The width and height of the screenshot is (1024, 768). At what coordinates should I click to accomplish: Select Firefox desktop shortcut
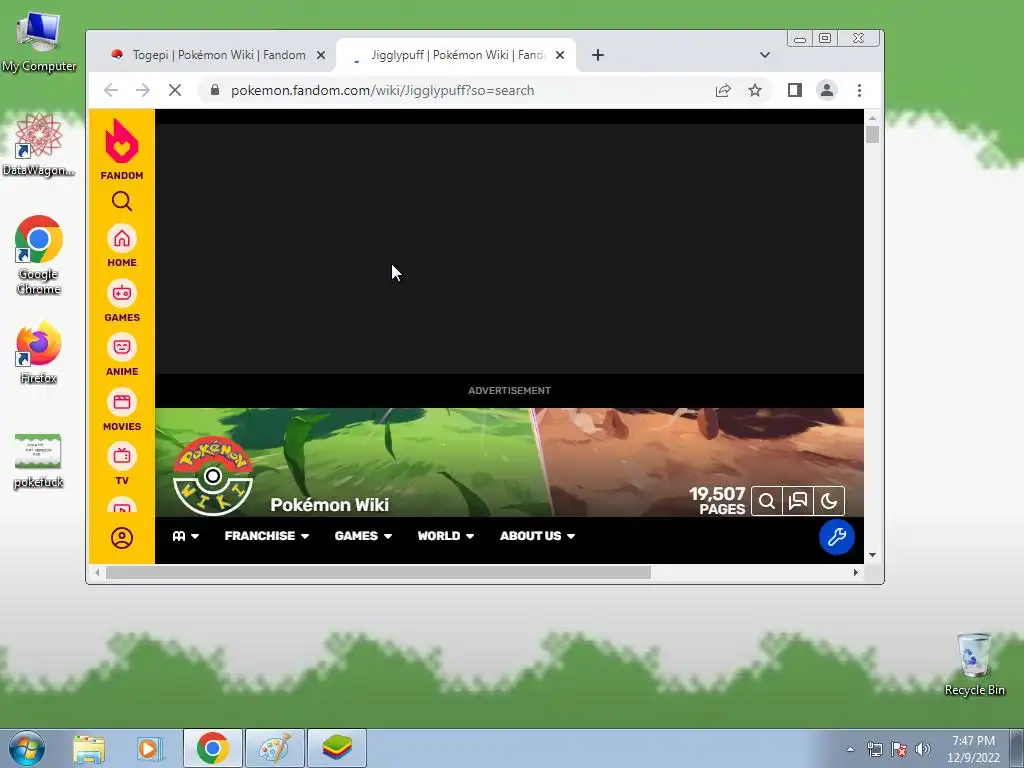point(39,352)
